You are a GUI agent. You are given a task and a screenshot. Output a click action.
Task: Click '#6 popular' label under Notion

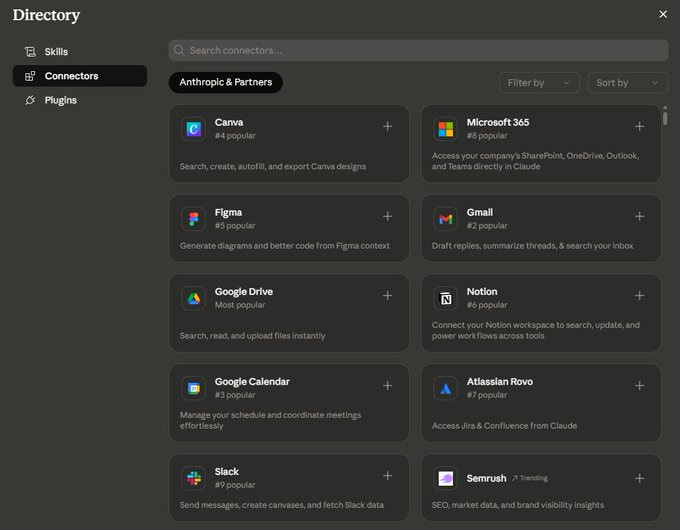pos(487,305)
